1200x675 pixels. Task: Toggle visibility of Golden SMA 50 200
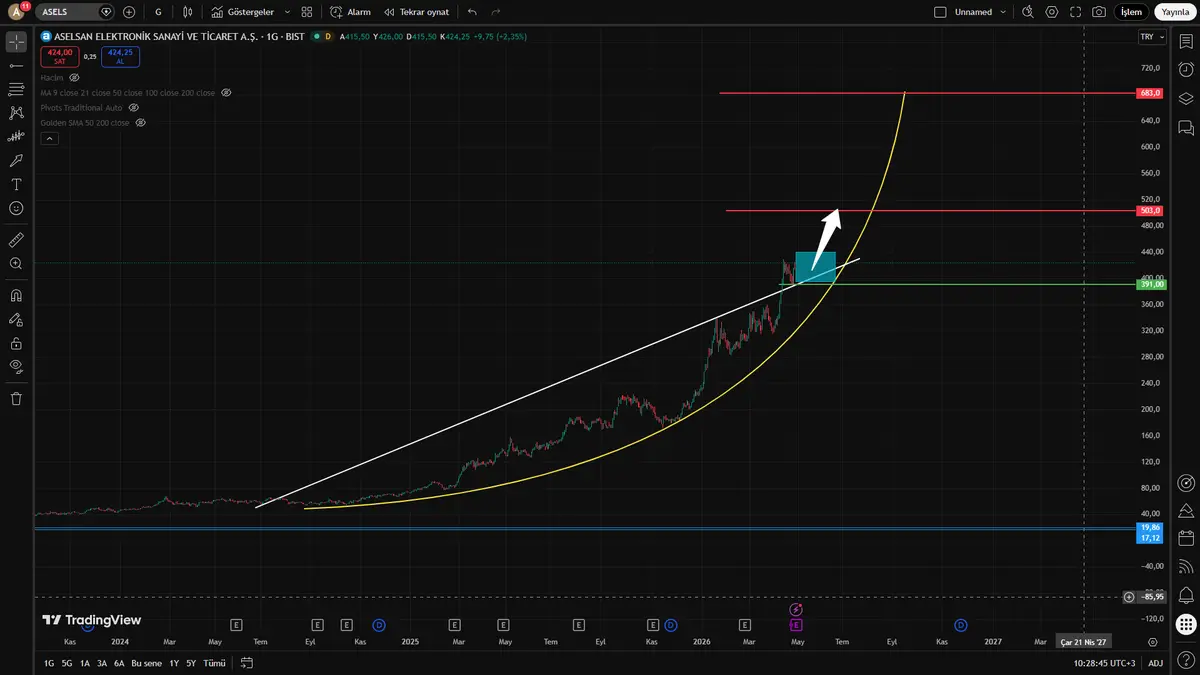coord(140,122)
